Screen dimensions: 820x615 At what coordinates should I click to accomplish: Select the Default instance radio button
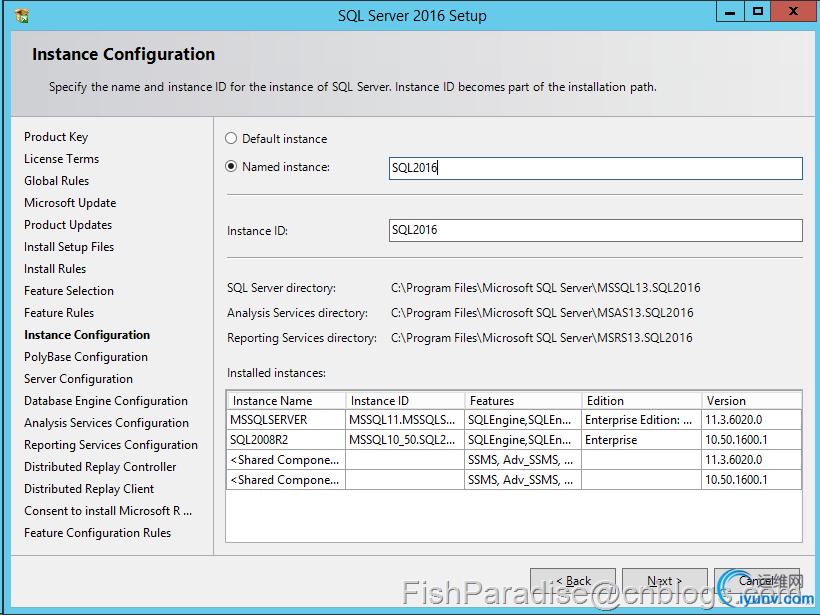[231, 139]
